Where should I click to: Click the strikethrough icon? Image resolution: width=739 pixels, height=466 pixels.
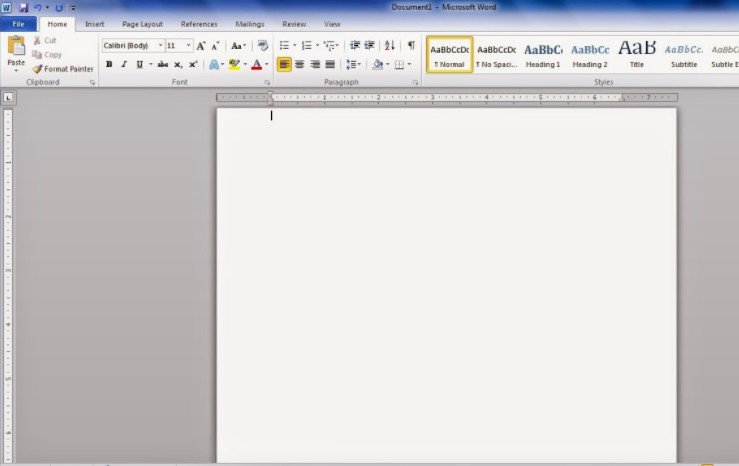pyautogui.click(x=162, y=64)
